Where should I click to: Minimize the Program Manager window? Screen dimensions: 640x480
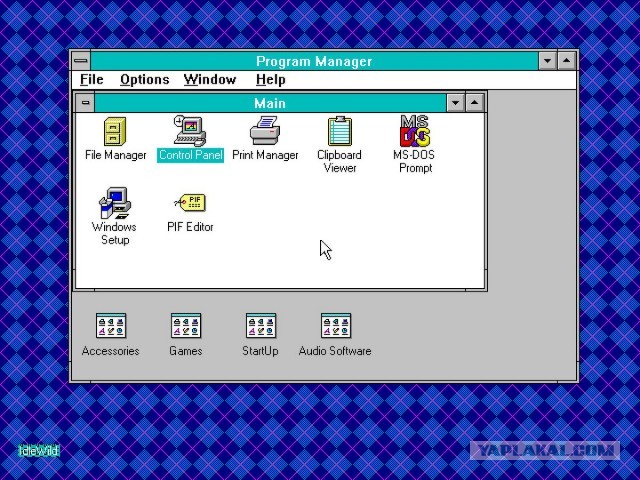click(x=547, y=61)
